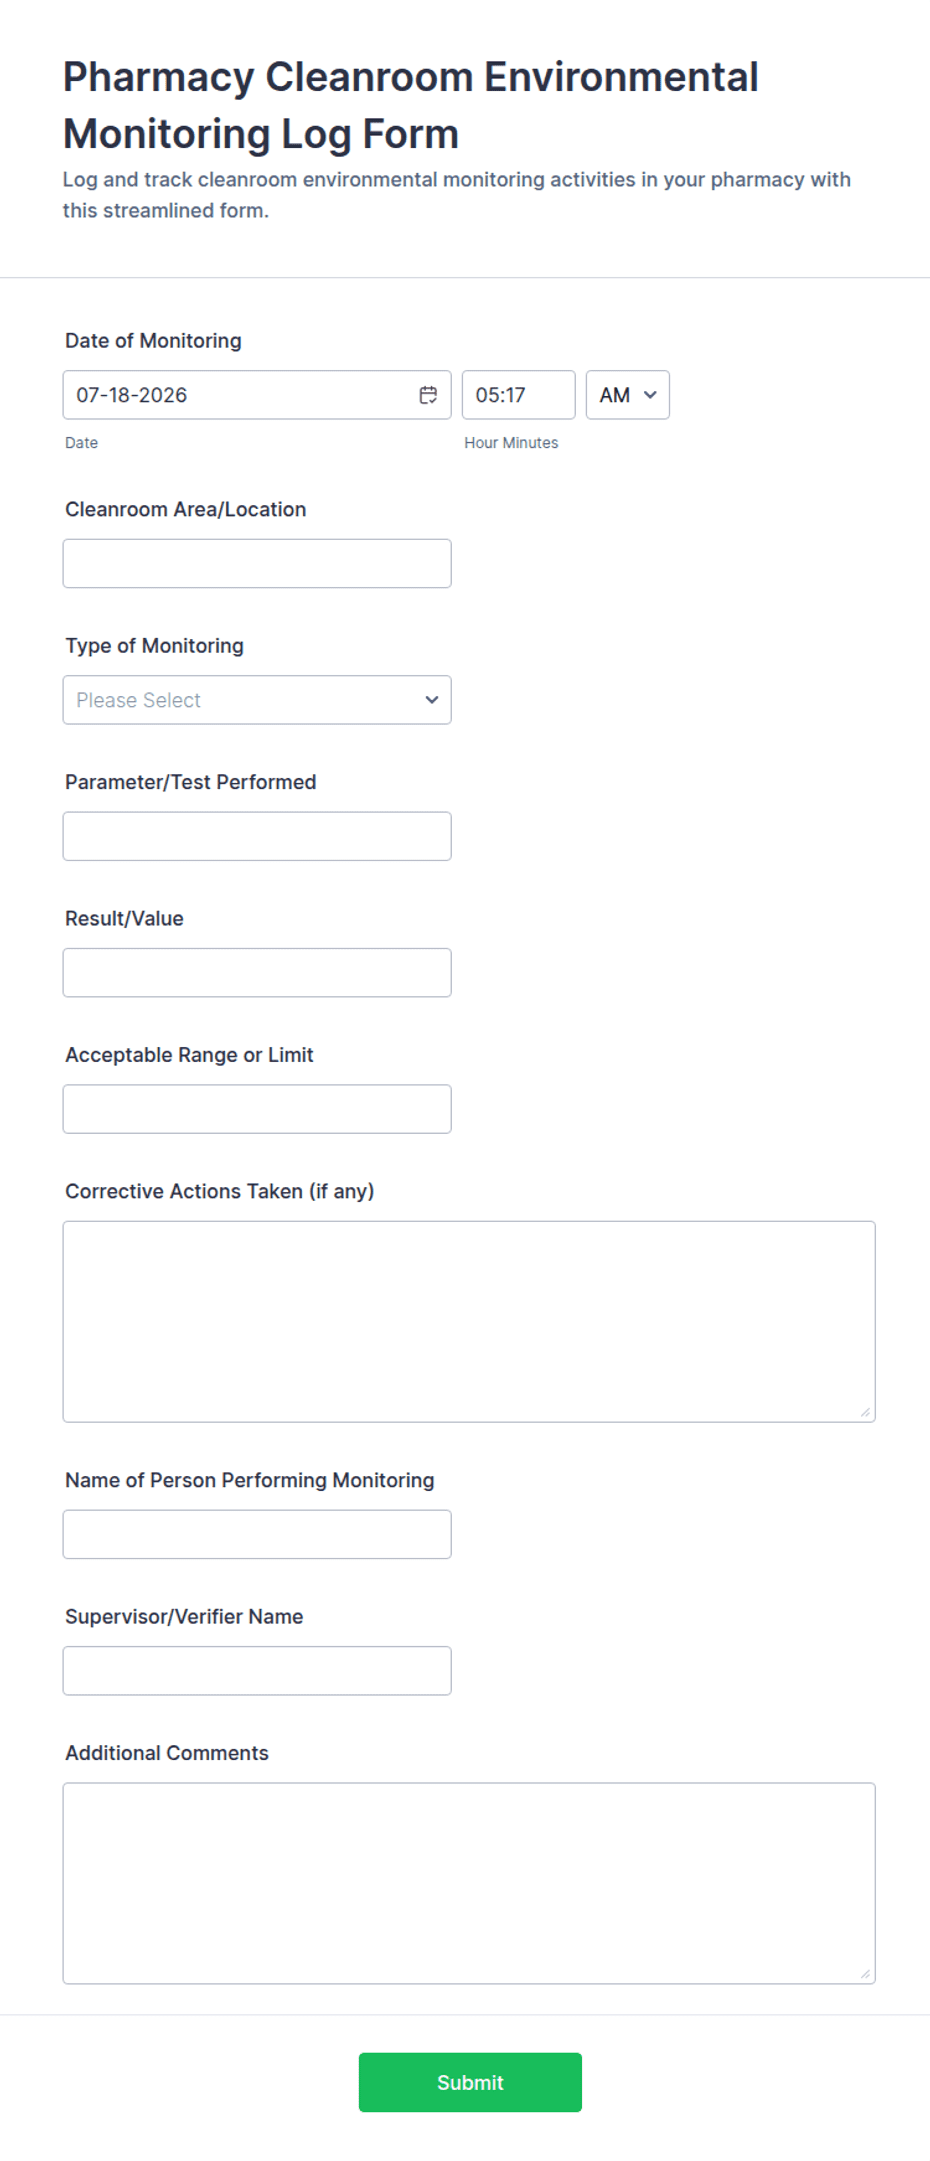This screenshot has height=2161, width=930.
Task: Click the Cleanroom Area/Location input
Action: [x=257, y=564]
